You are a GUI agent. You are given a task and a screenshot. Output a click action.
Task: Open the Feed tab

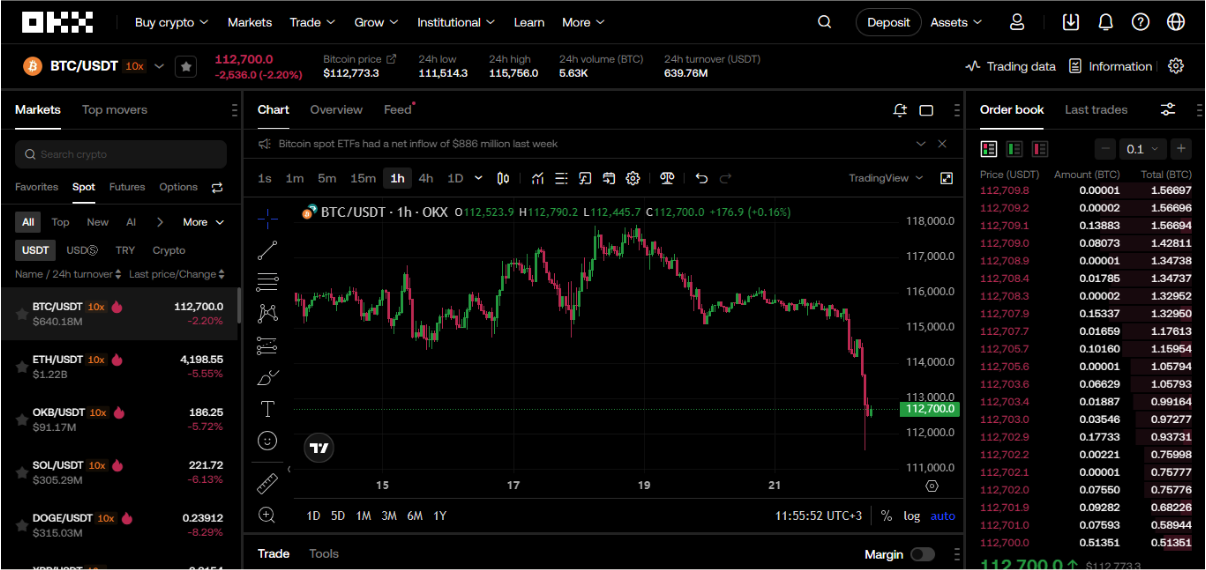(x=398, y=110)
